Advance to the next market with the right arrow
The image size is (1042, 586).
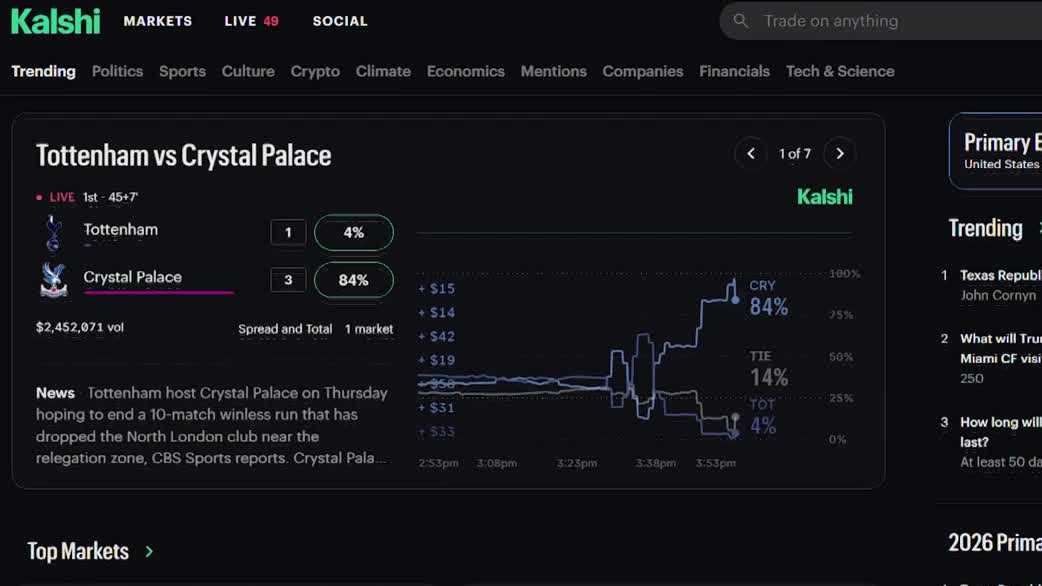840,153
